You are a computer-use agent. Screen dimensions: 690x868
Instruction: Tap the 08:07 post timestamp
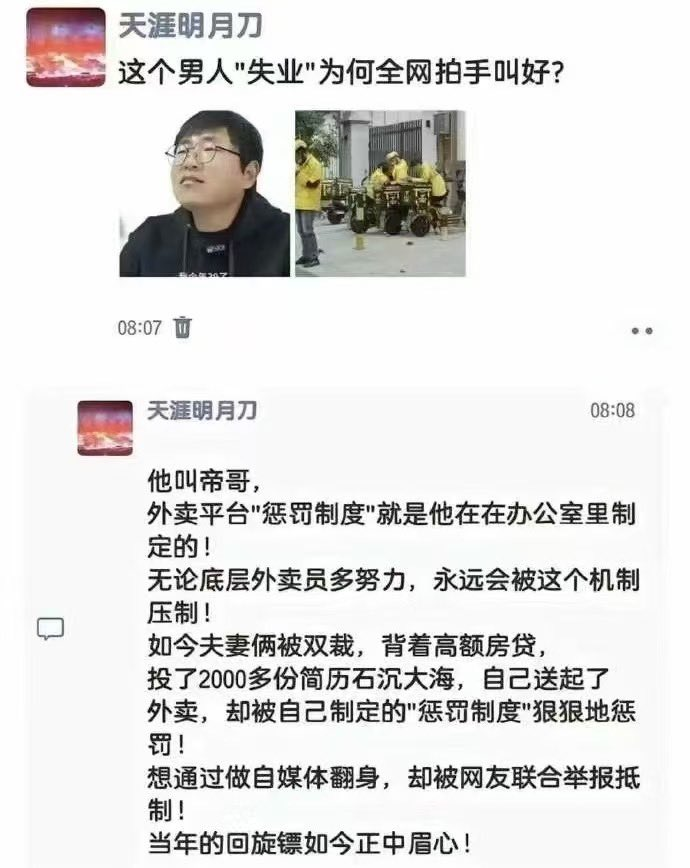pyautogui.click(x=139, y=328)
